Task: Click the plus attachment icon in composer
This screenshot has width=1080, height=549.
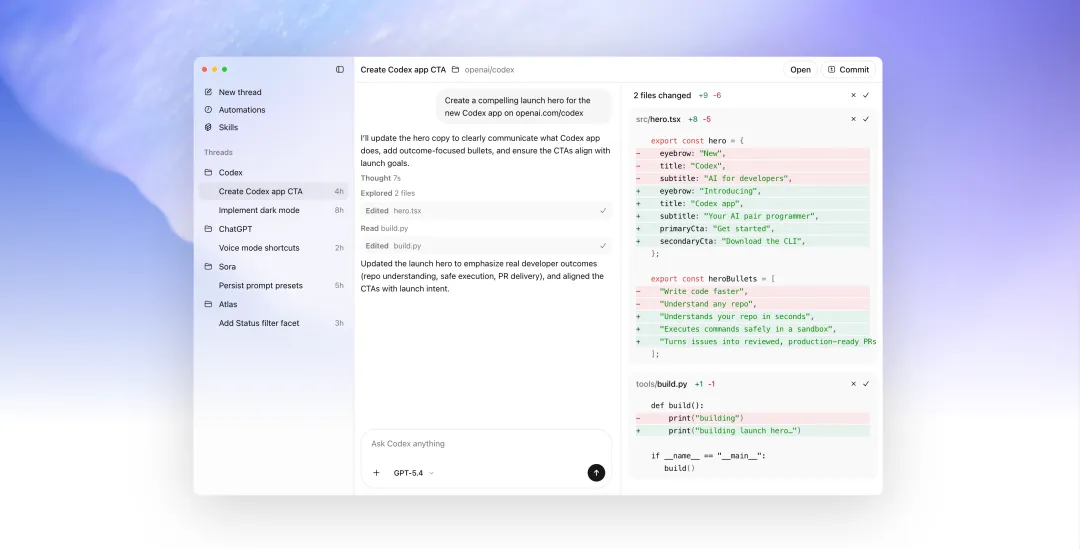Action: pyautogui.click(x=376, y=473)
